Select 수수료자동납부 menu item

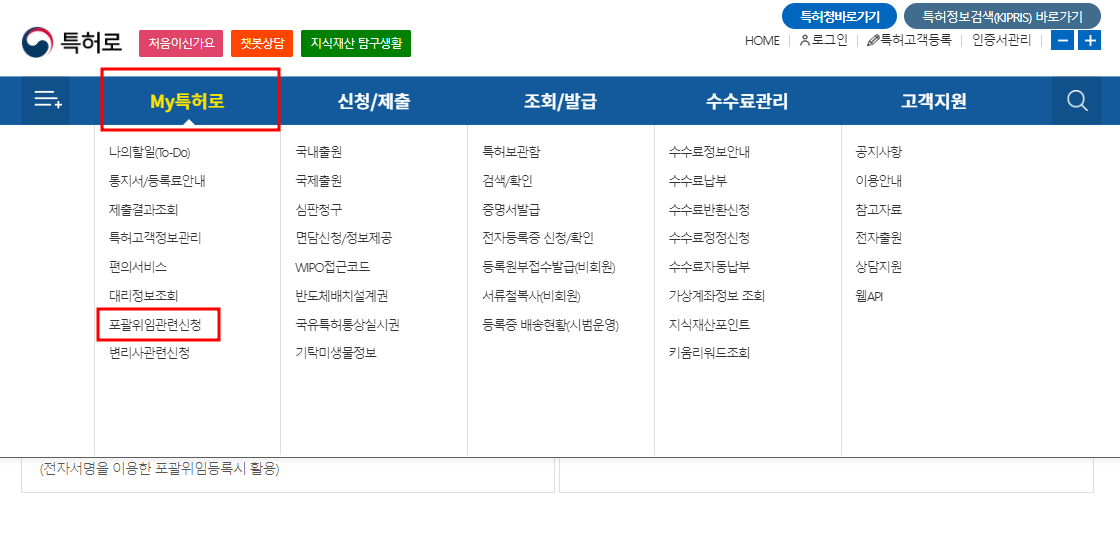(709, 267)
